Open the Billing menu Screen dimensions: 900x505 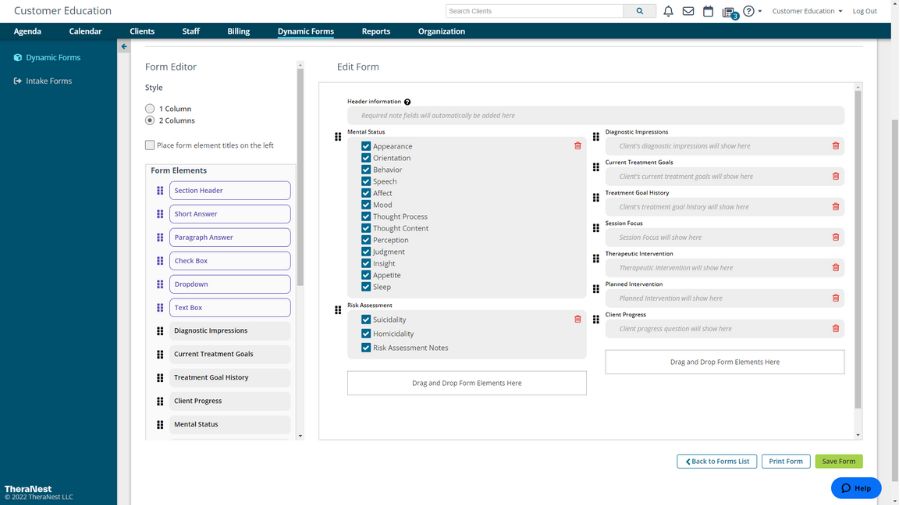[238, 32]
